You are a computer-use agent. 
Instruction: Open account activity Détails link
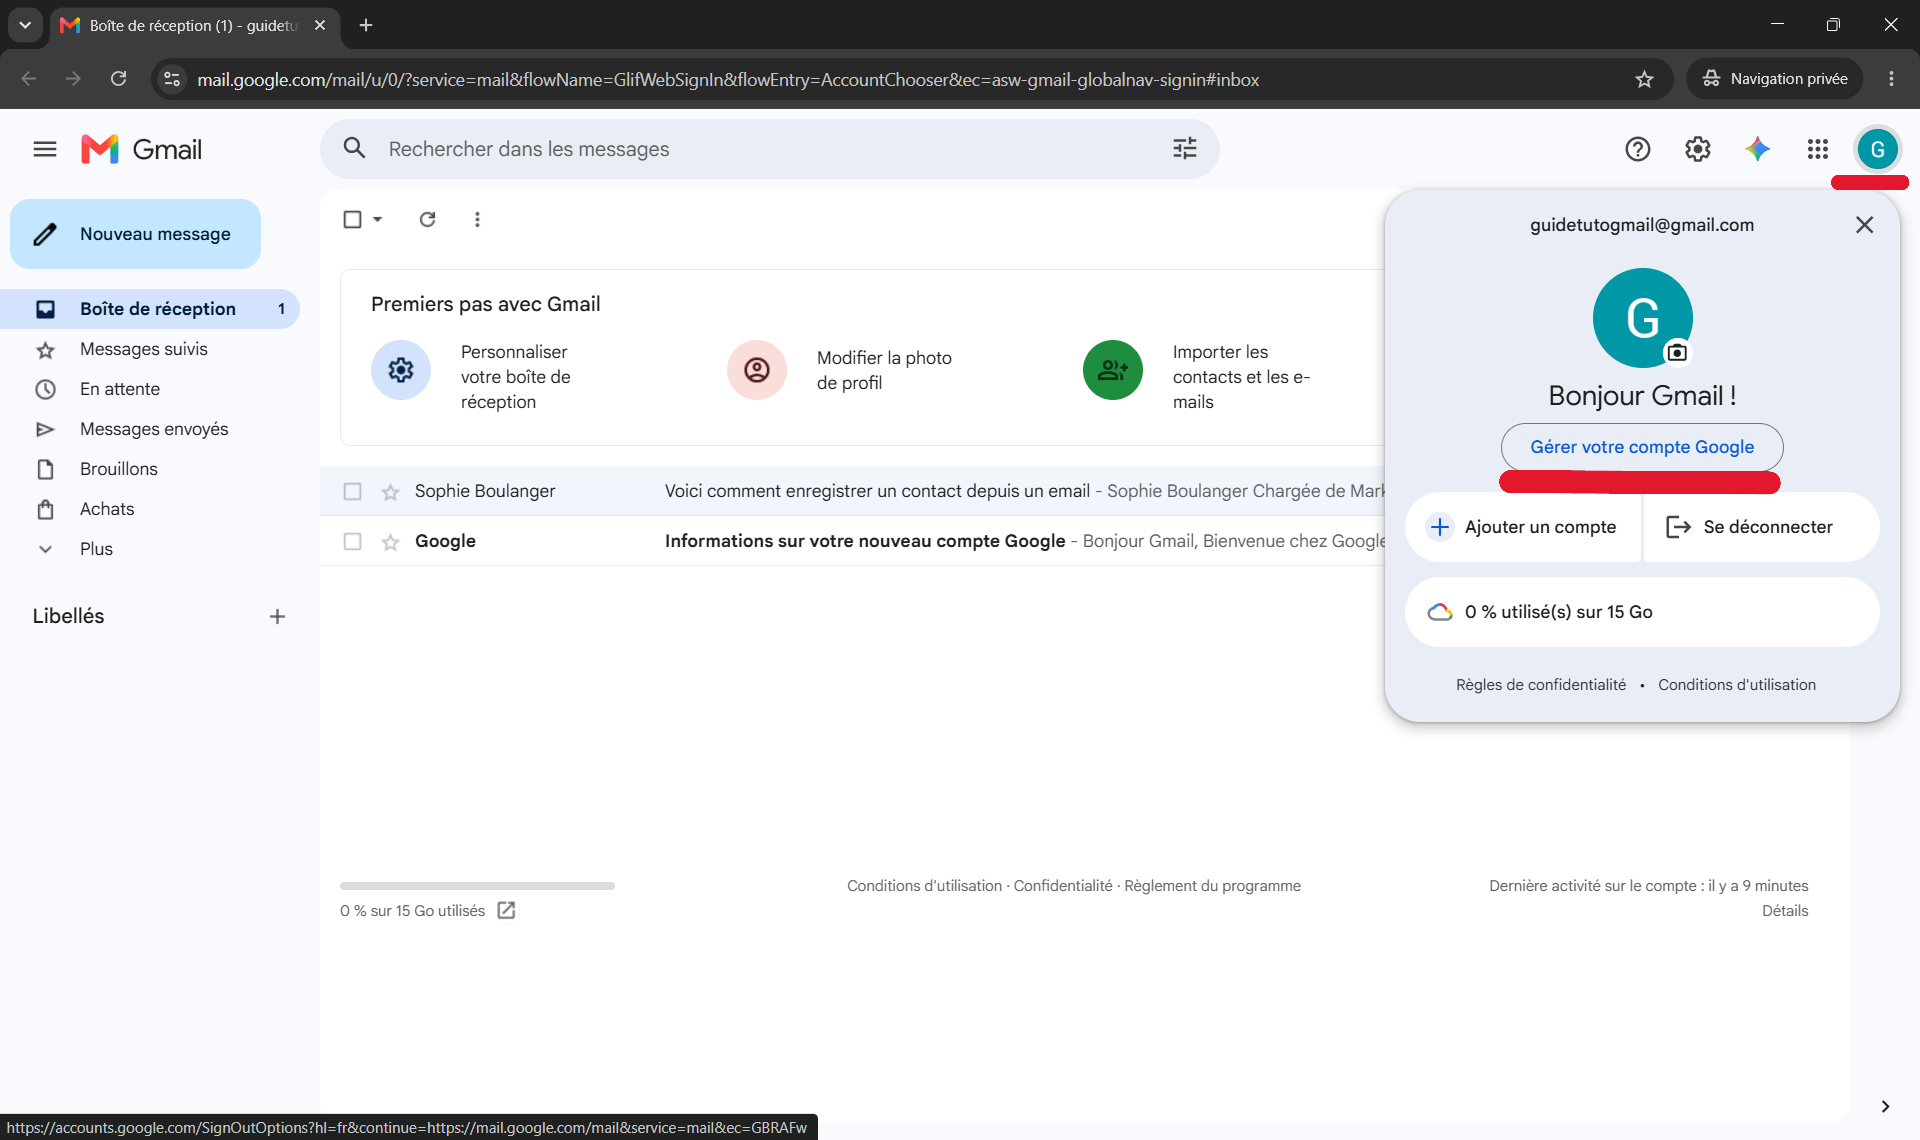coord(1785,911)
